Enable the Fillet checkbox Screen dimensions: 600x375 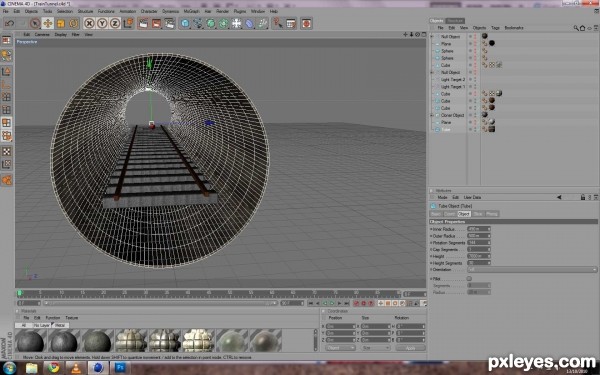coord(469,279)
